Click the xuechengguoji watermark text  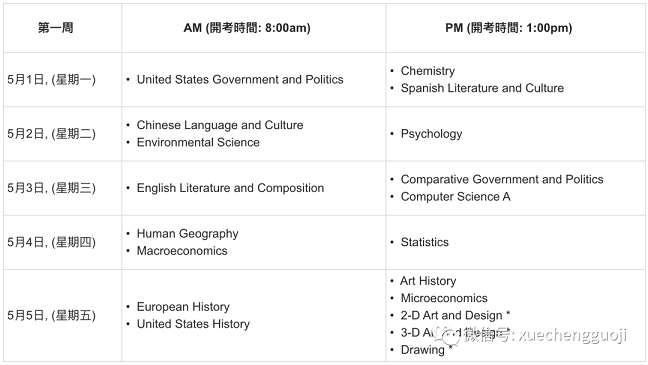tap(572, 336)
